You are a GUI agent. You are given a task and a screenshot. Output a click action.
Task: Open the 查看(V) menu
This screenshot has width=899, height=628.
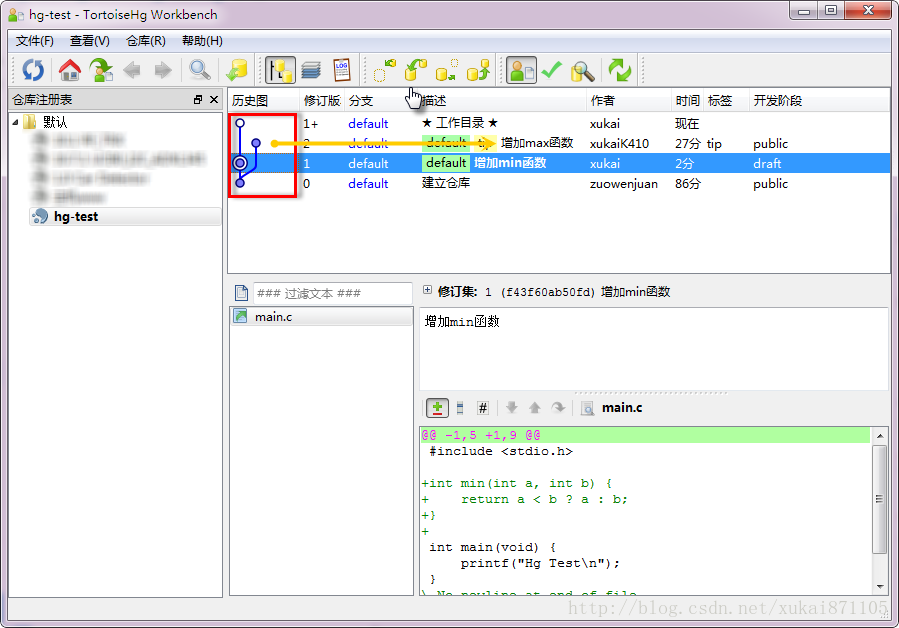(x=89, y=41)
